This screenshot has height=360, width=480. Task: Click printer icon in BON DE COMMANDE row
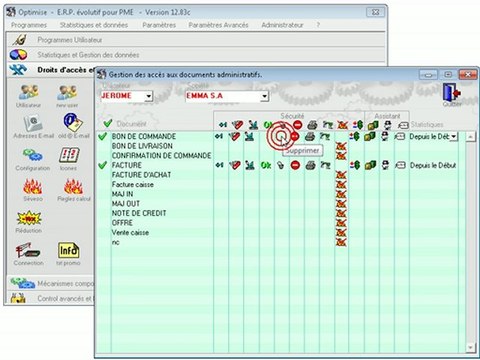(310, 136)
